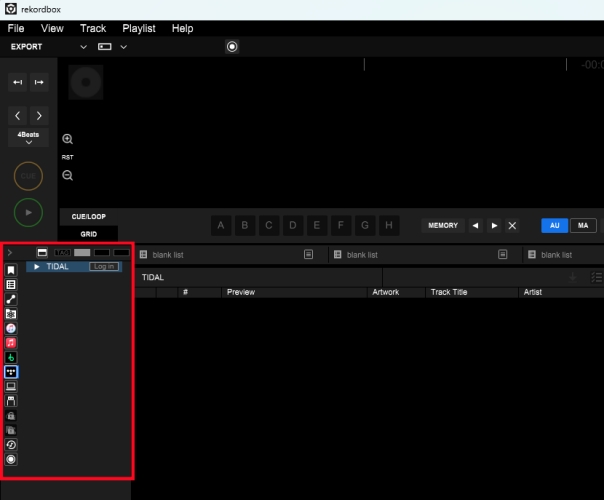
Task: Open the Playlists list icon in sidebar
Action: 11,285
